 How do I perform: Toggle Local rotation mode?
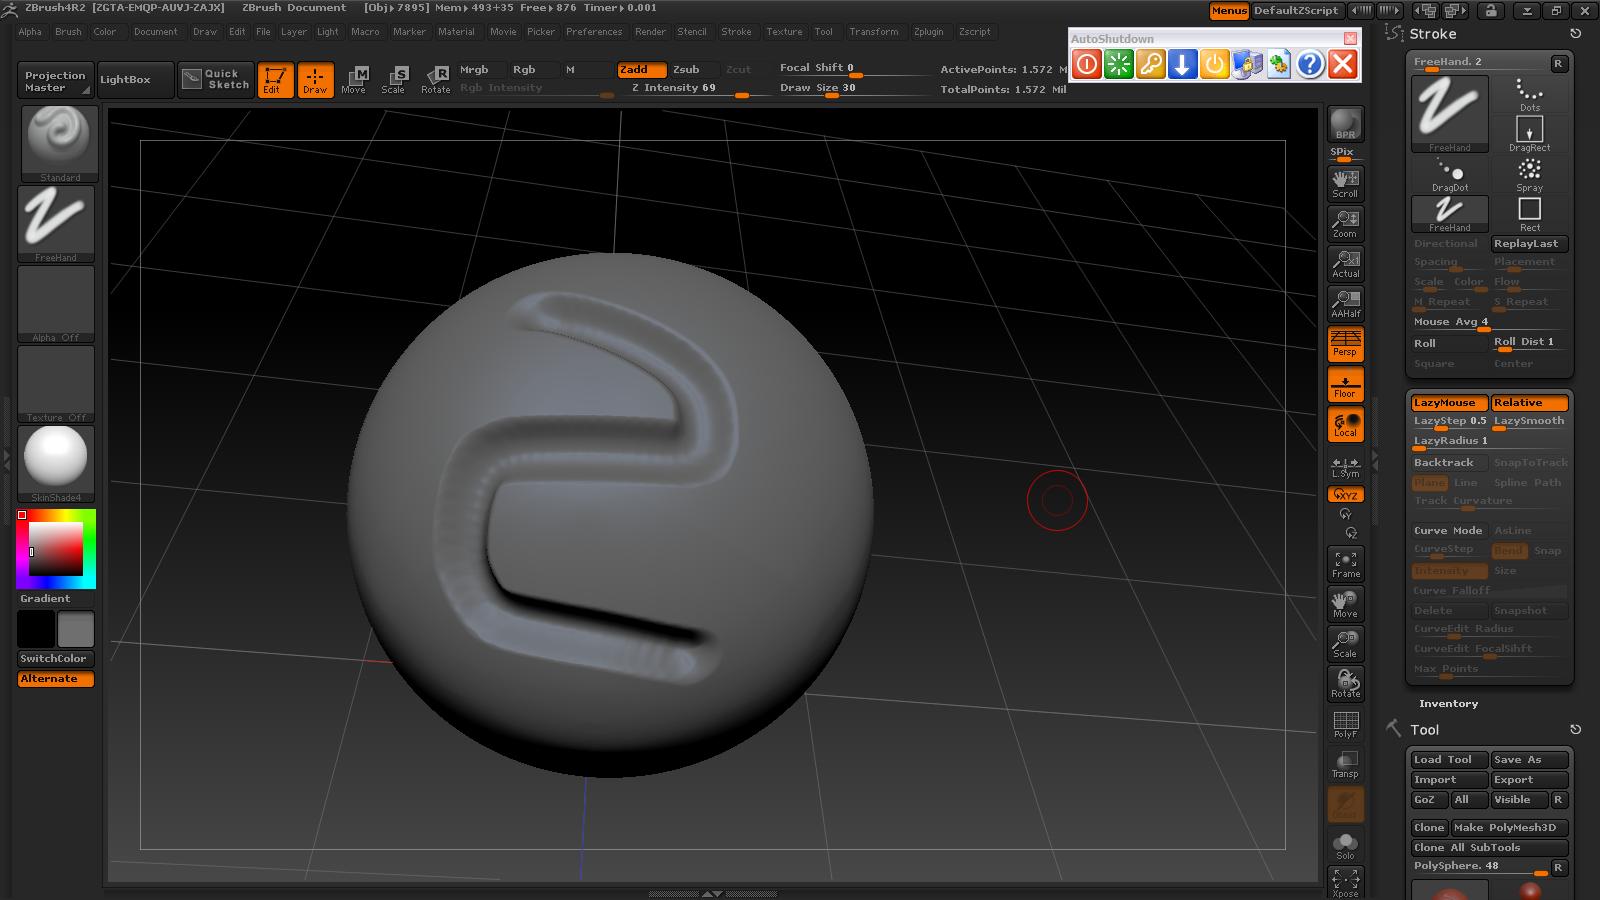tap(1345, 424)
